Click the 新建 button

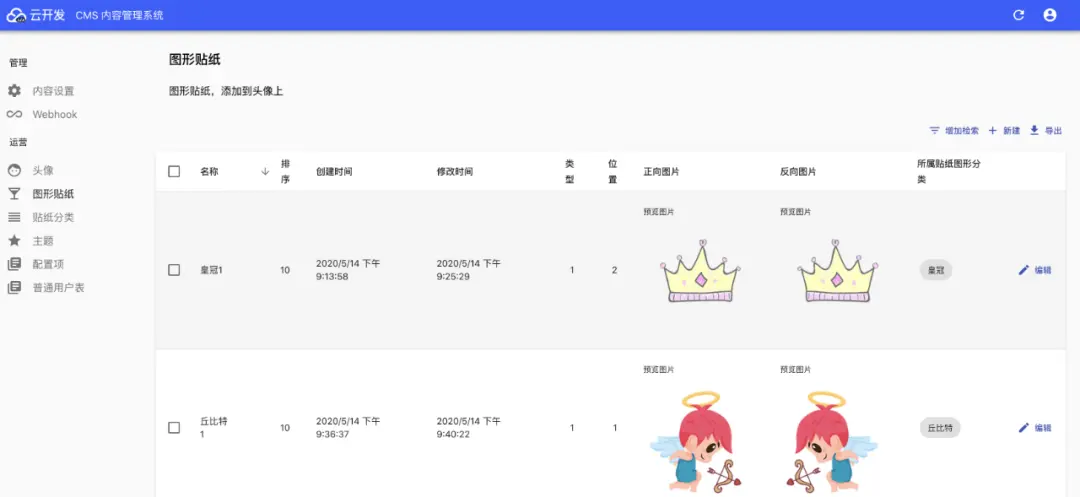tap(1004, 130)
